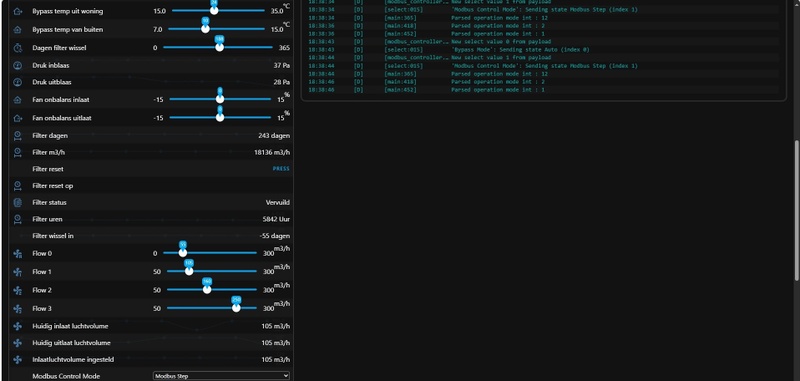Screen dimensions: 800x381
Task: Click the Huidig inlaat luchtvolume 105 m3/h value
Action: coord(276,326)
